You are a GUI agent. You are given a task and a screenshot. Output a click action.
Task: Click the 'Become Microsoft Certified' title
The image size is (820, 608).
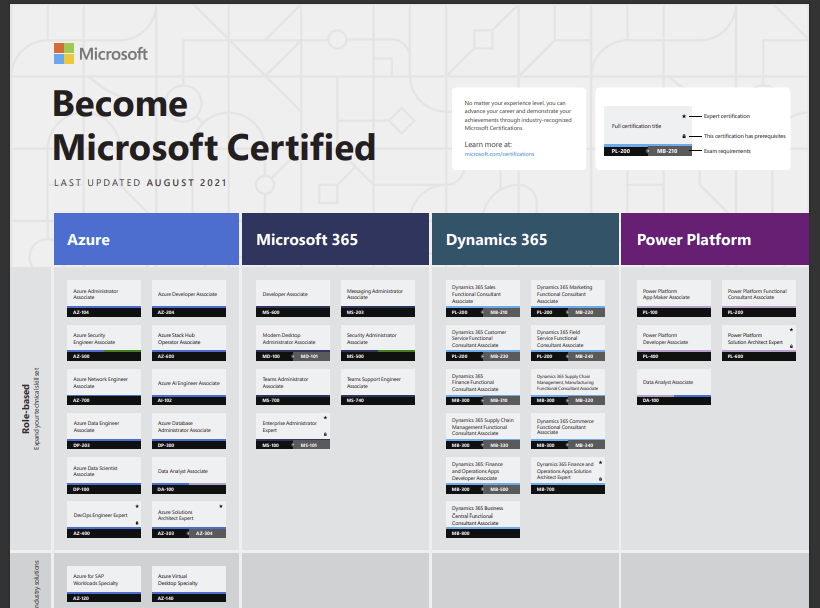214,125
